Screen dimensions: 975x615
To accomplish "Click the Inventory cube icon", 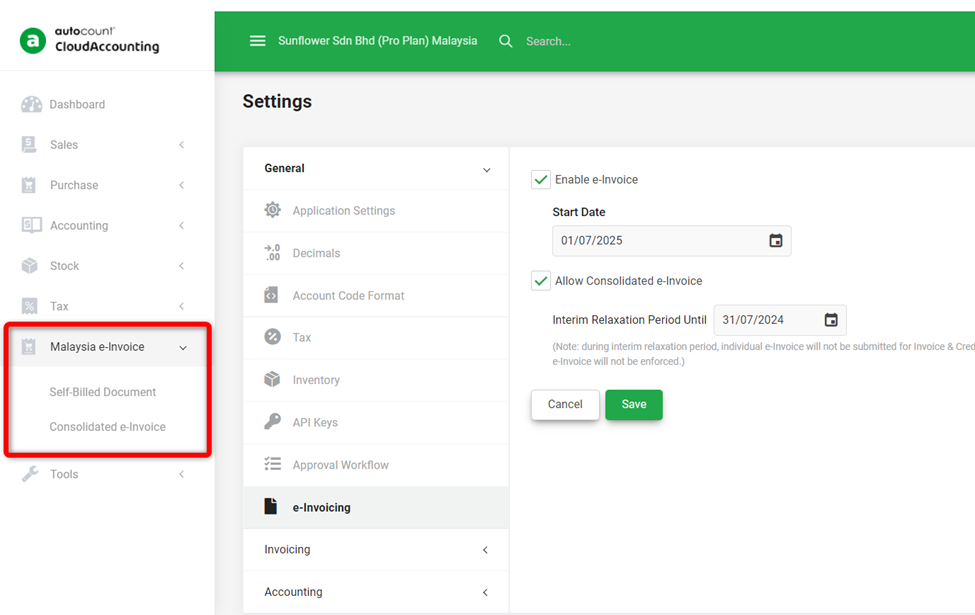I will click(272, 379).
